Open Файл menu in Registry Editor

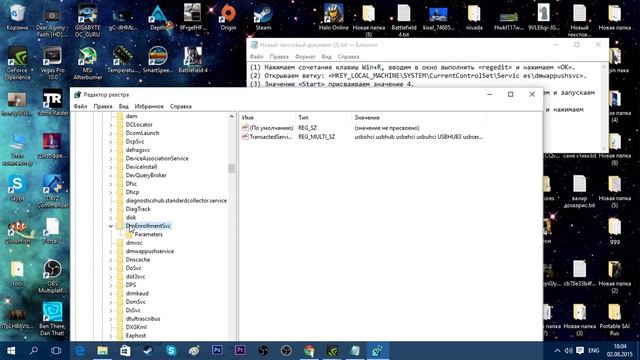click(80, 106)
